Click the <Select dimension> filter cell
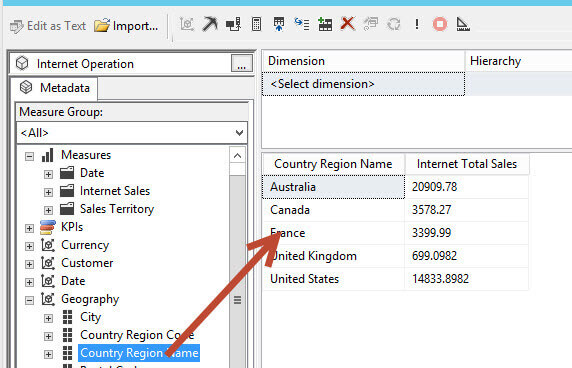 pyautogui.click(x=363, y=84)
